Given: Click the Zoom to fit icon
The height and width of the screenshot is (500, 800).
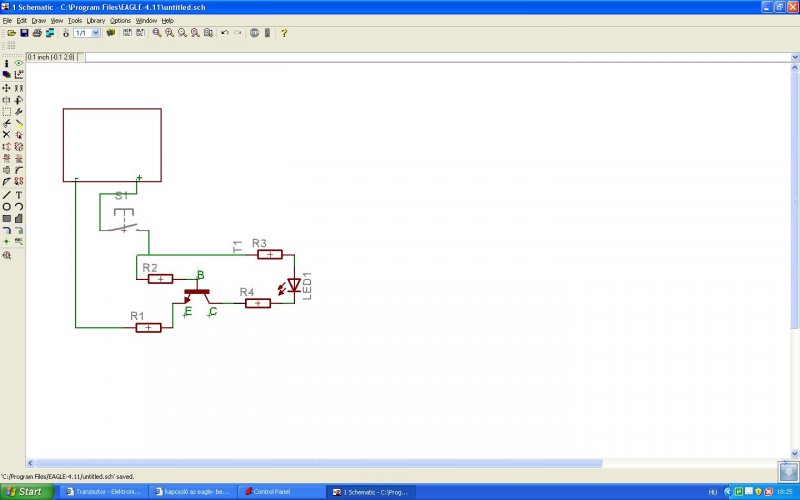Looking at the screenshot, I should coord(157,33).
